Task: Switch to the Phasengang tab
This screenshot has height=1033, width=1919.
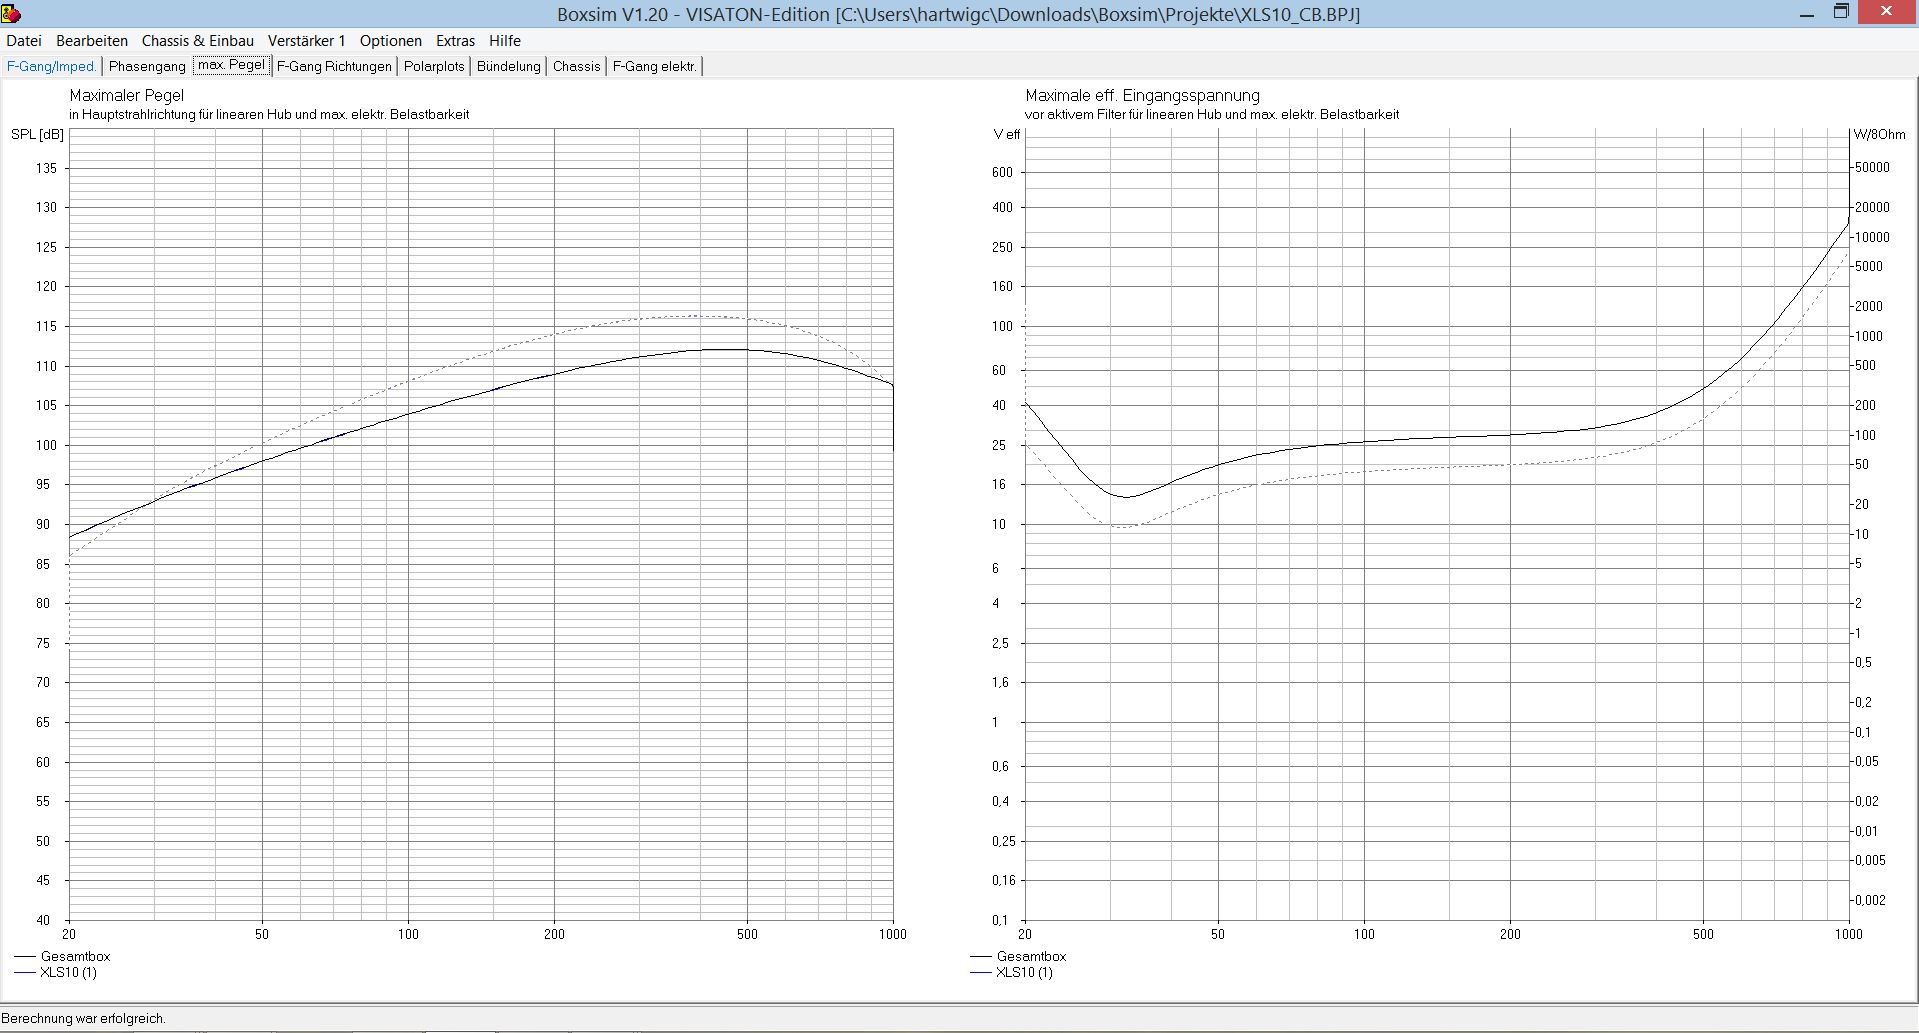Action: (147, 66)
